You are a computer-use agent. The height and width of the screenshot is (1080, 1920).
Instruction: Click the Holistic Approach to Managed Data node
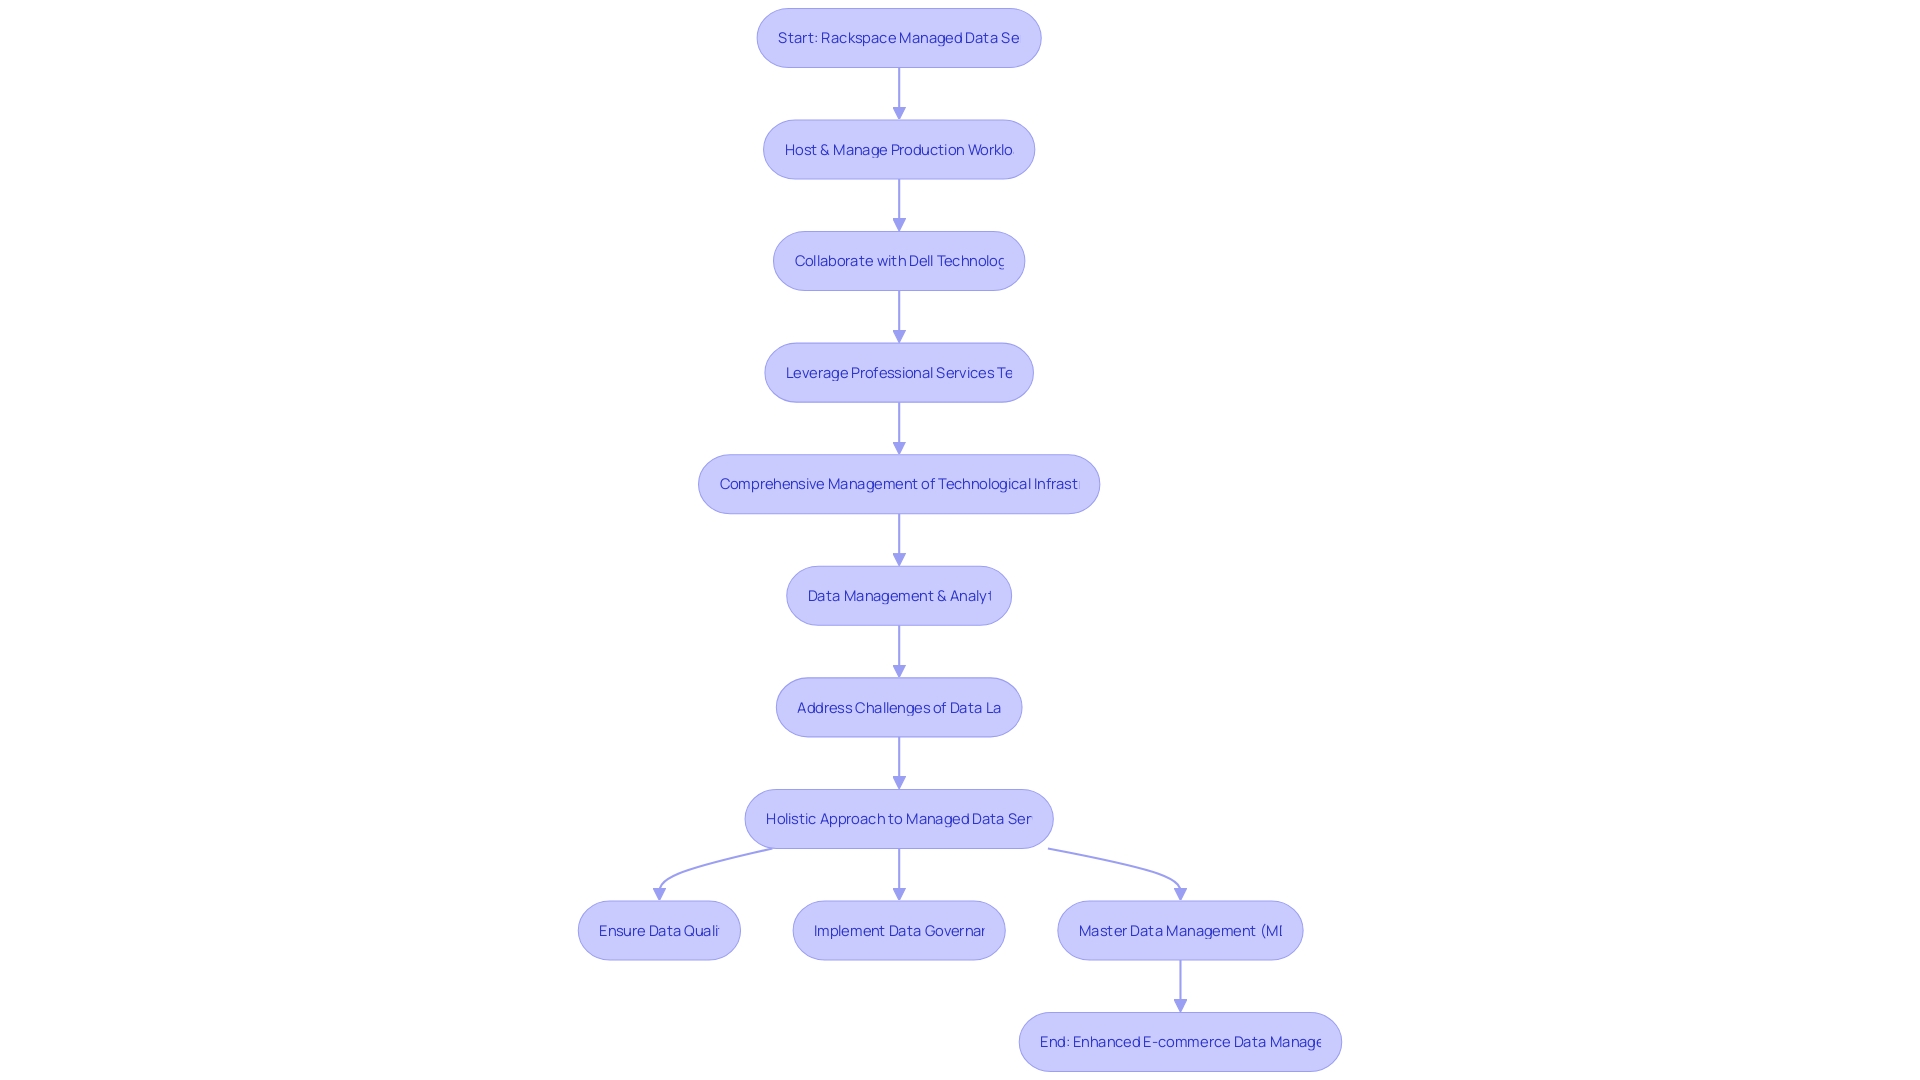pyautogui.click(x=899, y=818)
